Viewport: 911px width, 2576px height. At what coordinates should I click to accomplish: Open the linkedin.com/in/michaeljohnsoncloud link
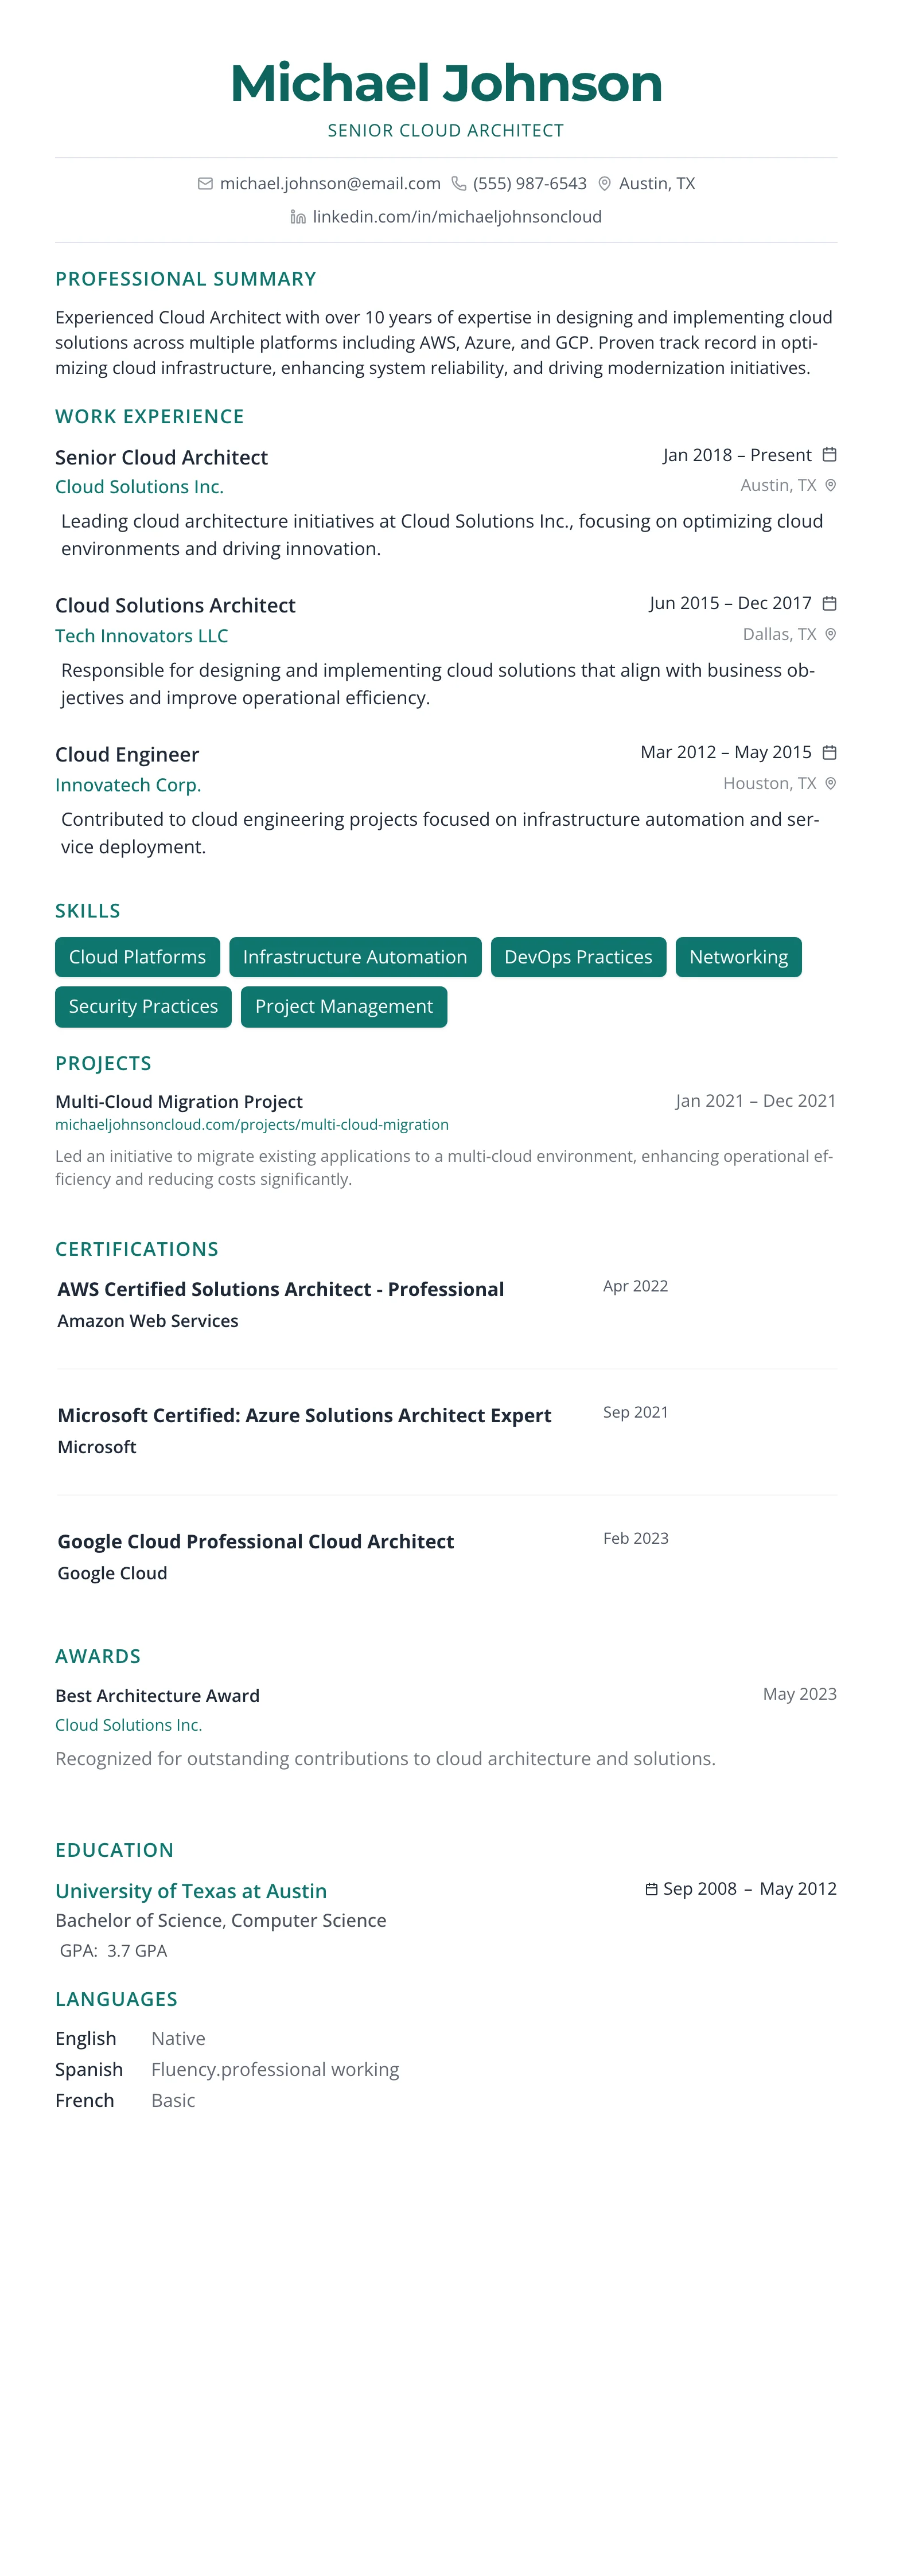click(x=457, y=217)
